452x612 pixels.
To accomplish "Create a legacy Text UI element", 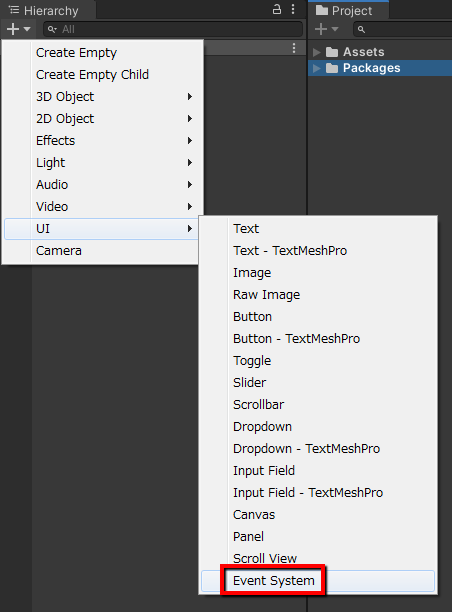I will coord(318,229).
